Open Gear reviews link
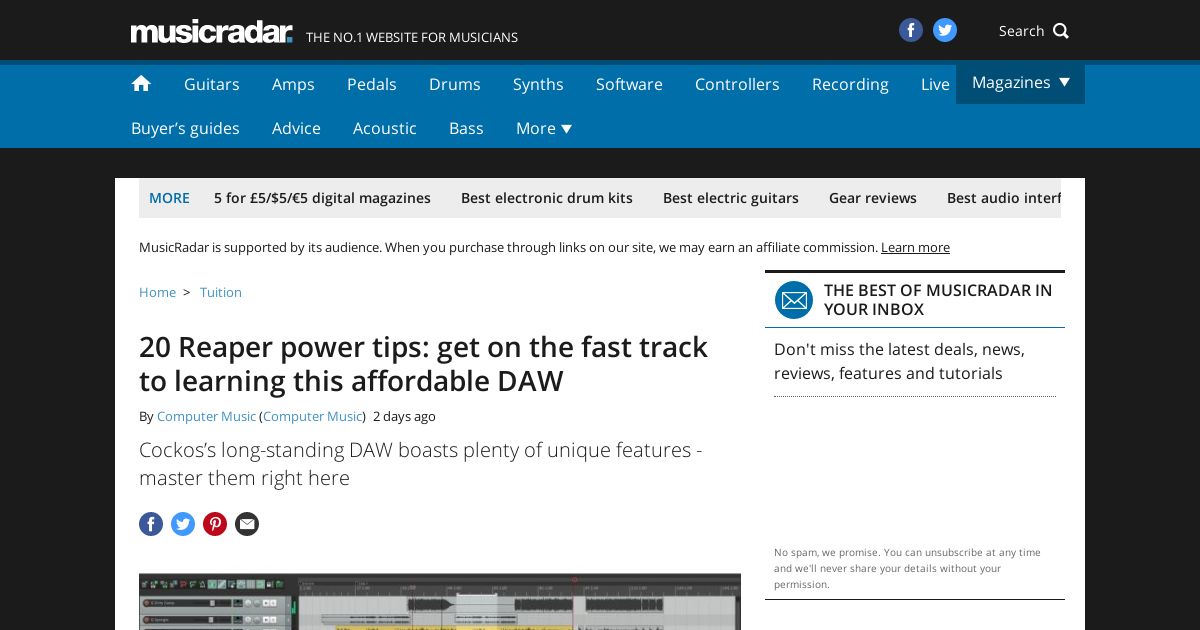Viewport: 1200px width, 630px height. [x=873, y=198]
